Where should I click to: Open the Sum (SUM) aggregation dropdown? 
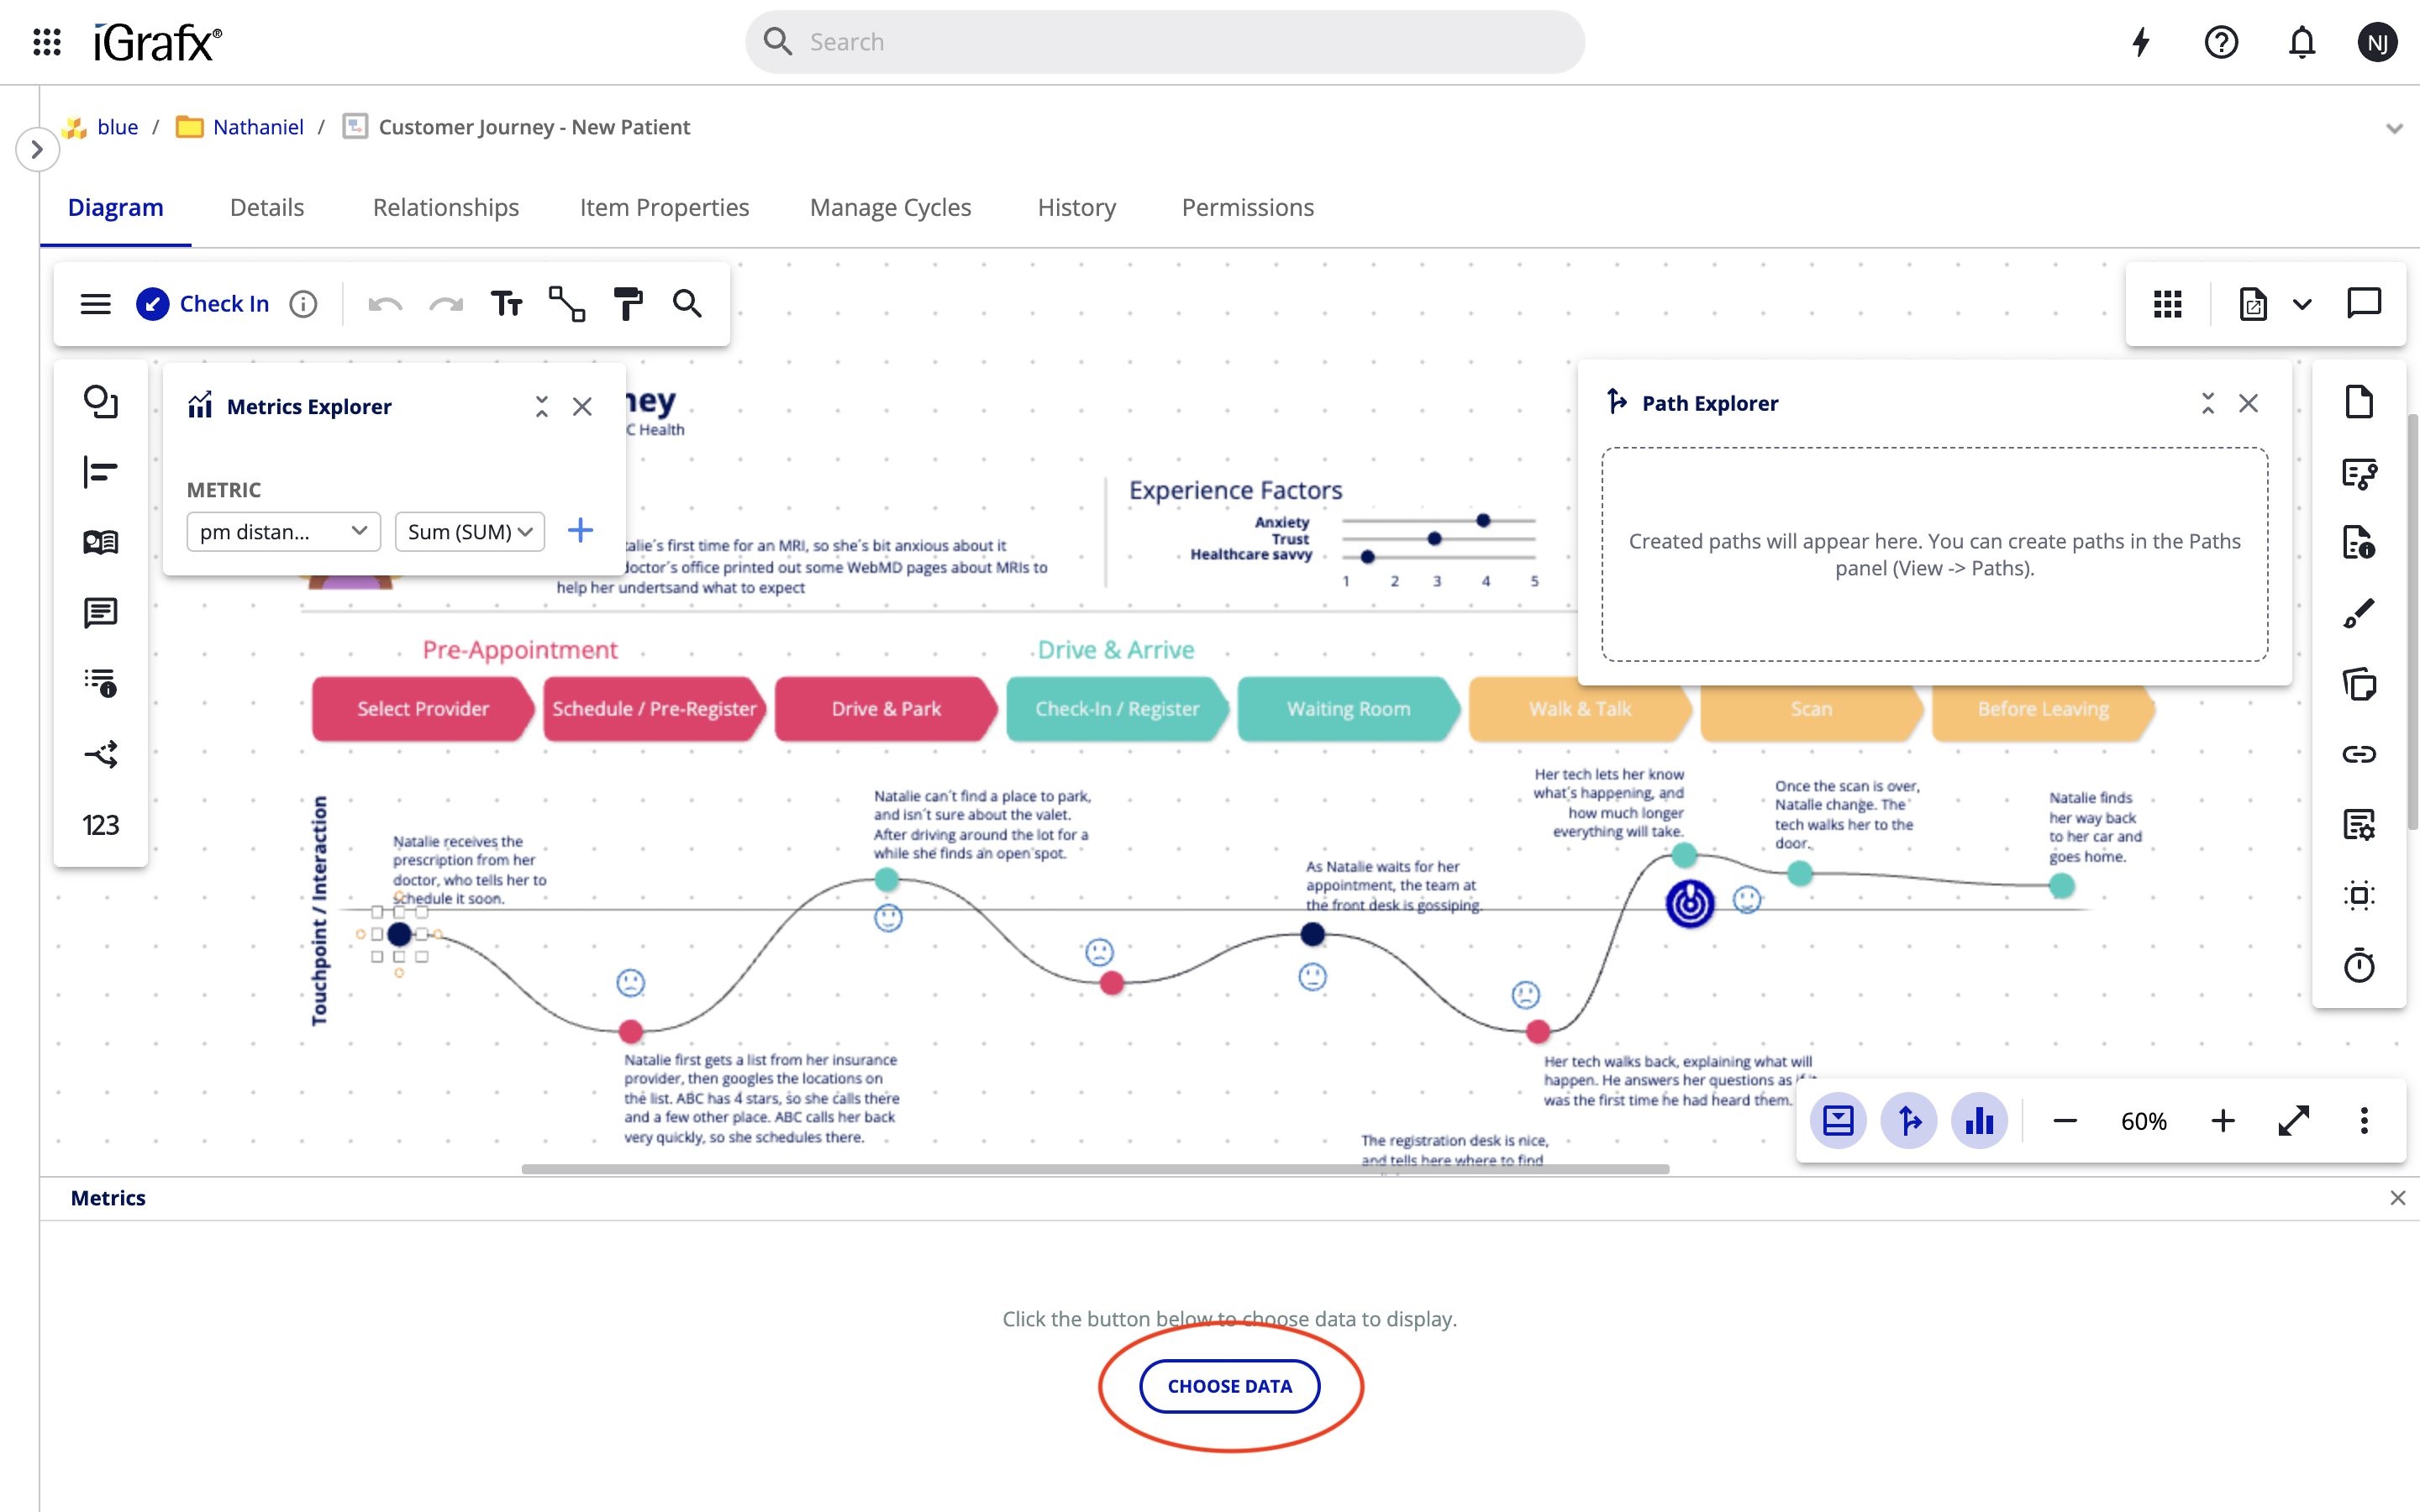[469, 532]
